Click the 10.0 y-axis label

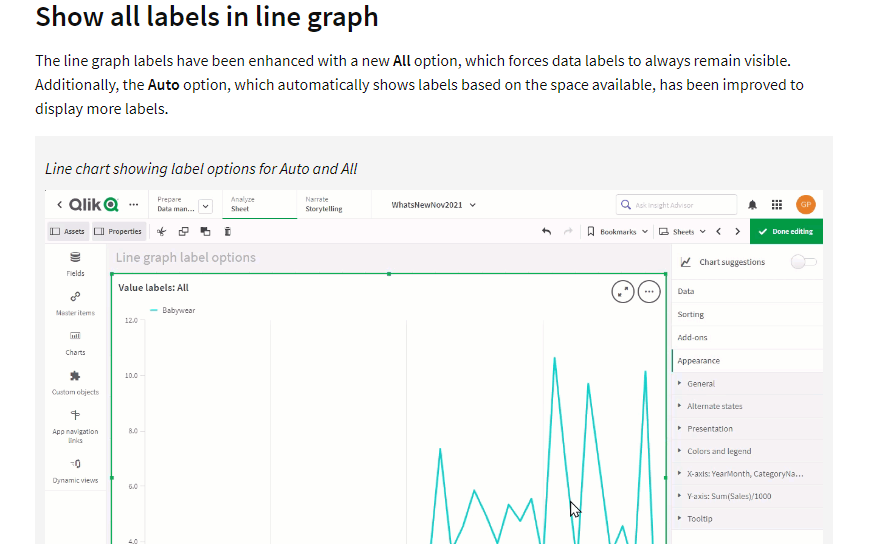tap(131, 376)
